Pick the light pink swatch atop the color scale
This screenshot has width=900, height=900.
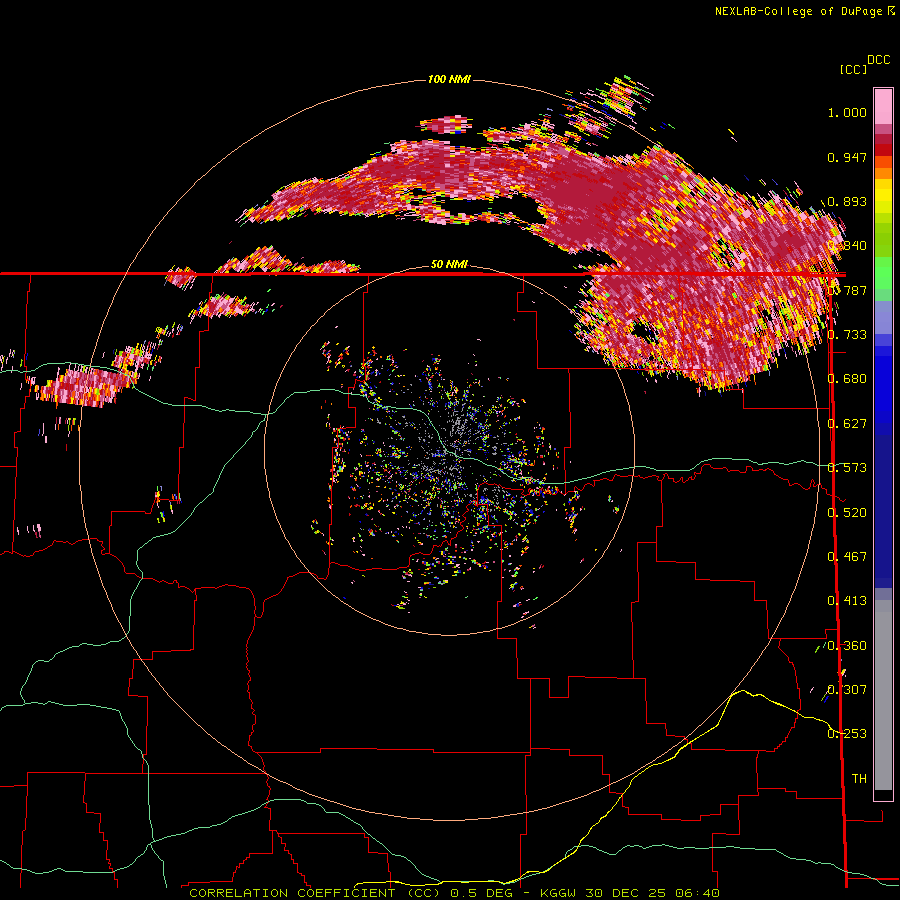[883, 106]
